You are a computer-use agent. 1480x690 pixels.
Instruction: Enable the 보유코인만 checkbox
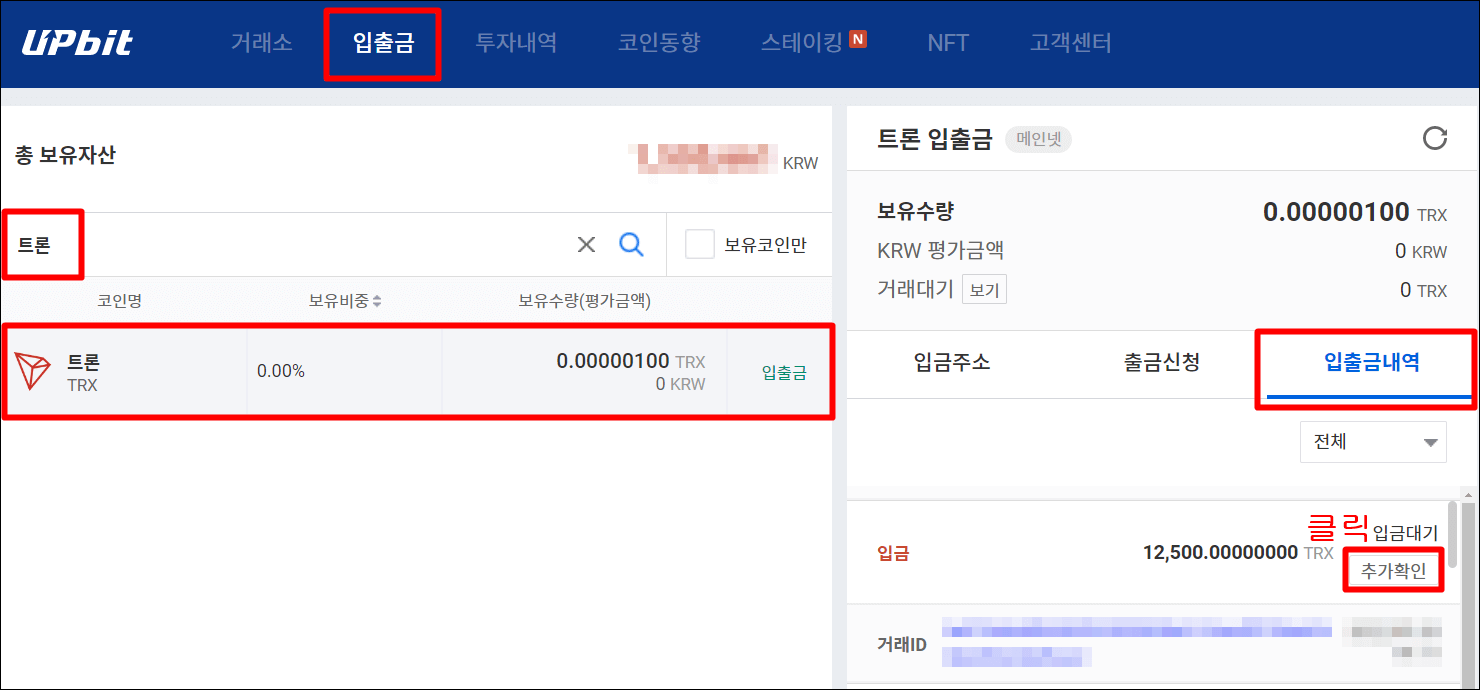tap(699, 243)
